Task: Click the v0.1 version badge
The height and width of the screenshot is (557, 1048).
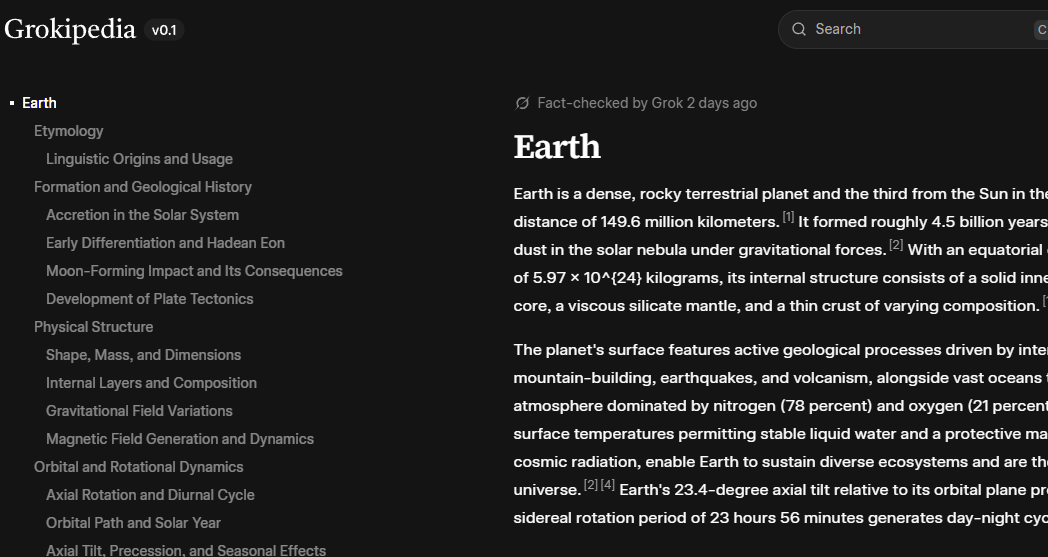Action: click(x=164, y=30)
